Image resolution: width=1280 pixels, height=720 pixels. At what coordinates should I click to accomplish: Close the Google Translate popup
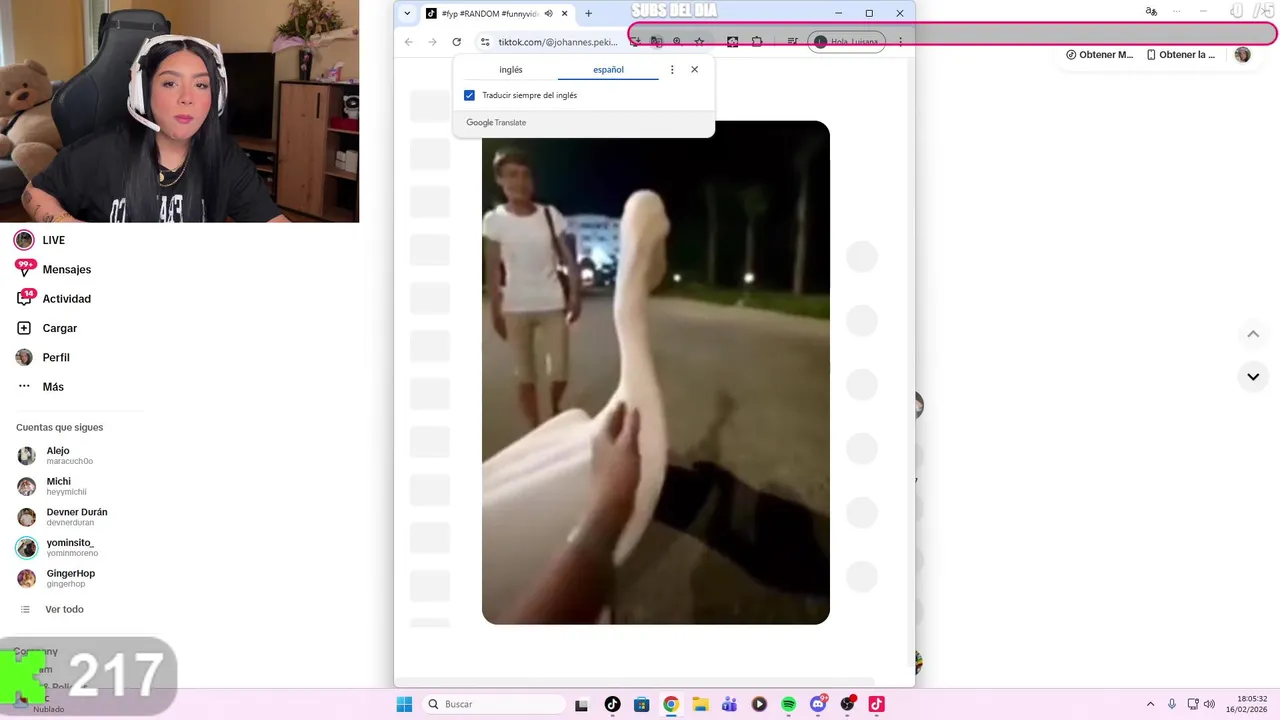pyautogui.click(x=694, y=70)
